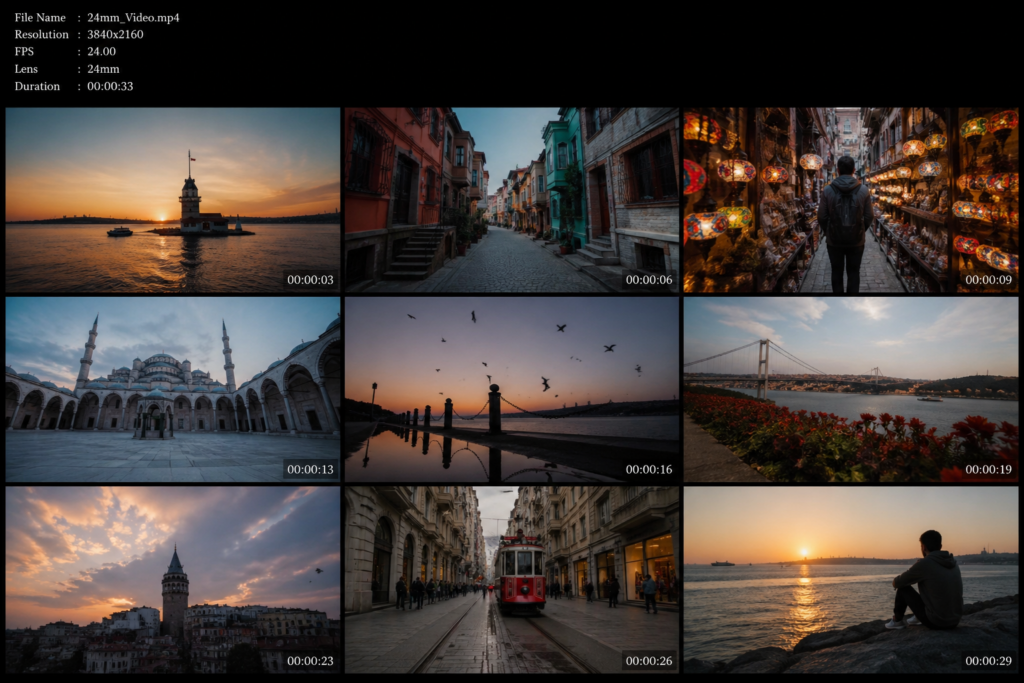Viewport: 1024px width, 683px height.
Task: Open the Bosphorus bridge with flowers thumbnail
Action: pos(850,389)
